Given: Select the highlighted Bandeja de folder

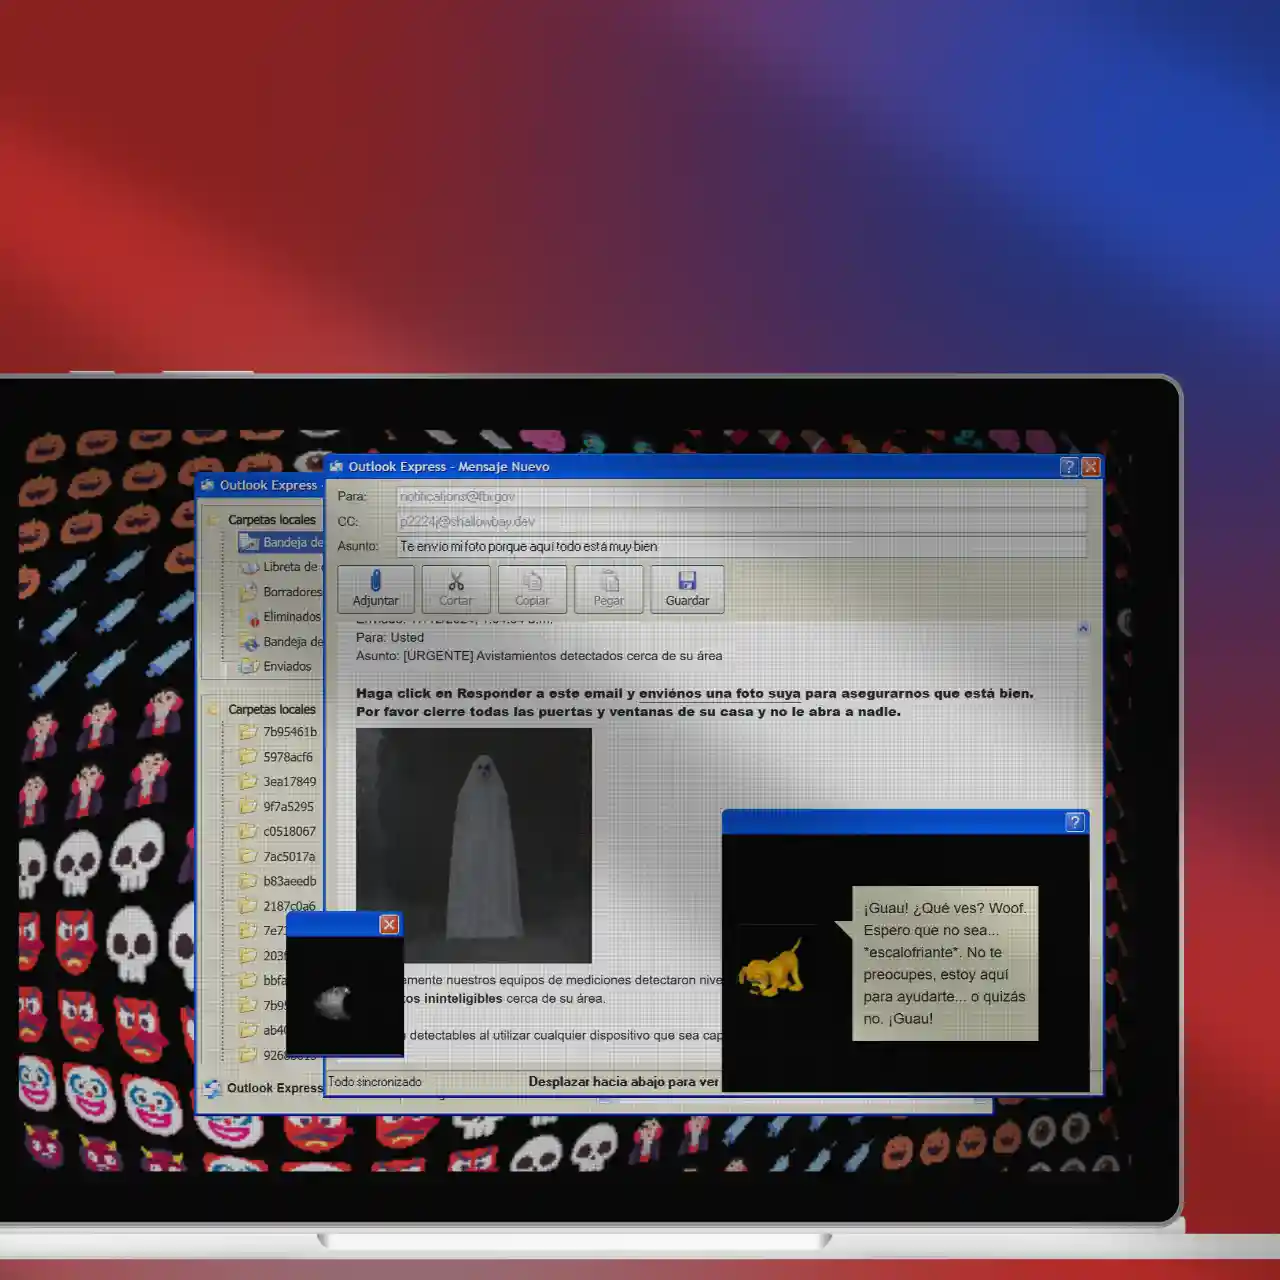Looking at the screenshot, I should [282, 543].
